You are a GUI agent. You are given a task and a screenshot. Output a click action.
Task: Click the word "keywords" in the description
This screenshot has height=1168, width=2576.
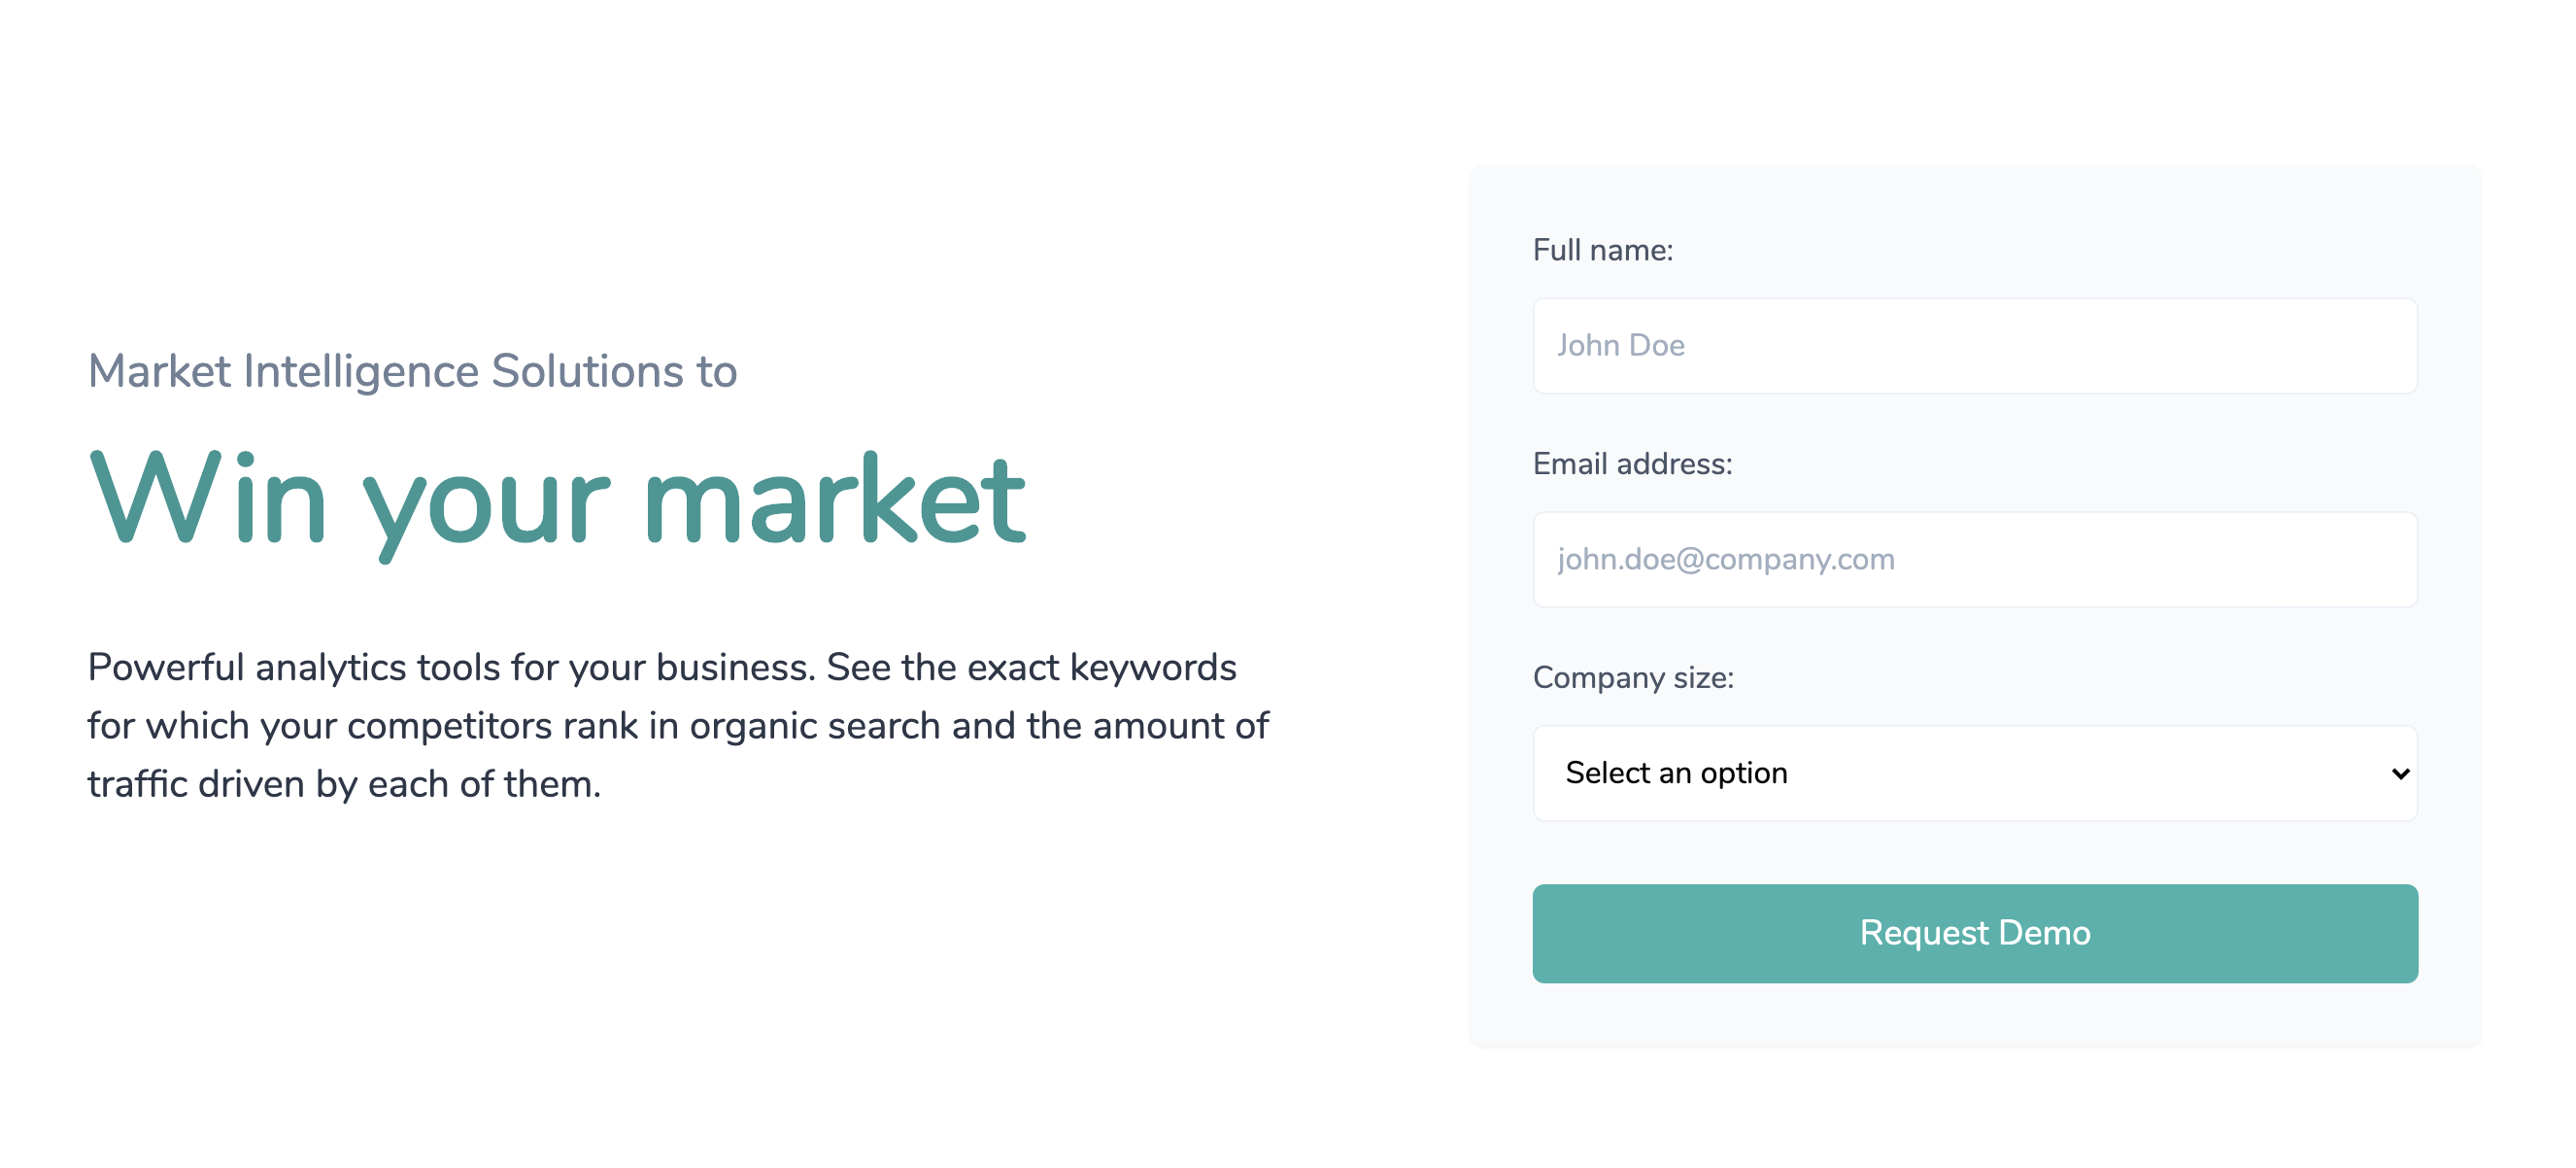1153,668
